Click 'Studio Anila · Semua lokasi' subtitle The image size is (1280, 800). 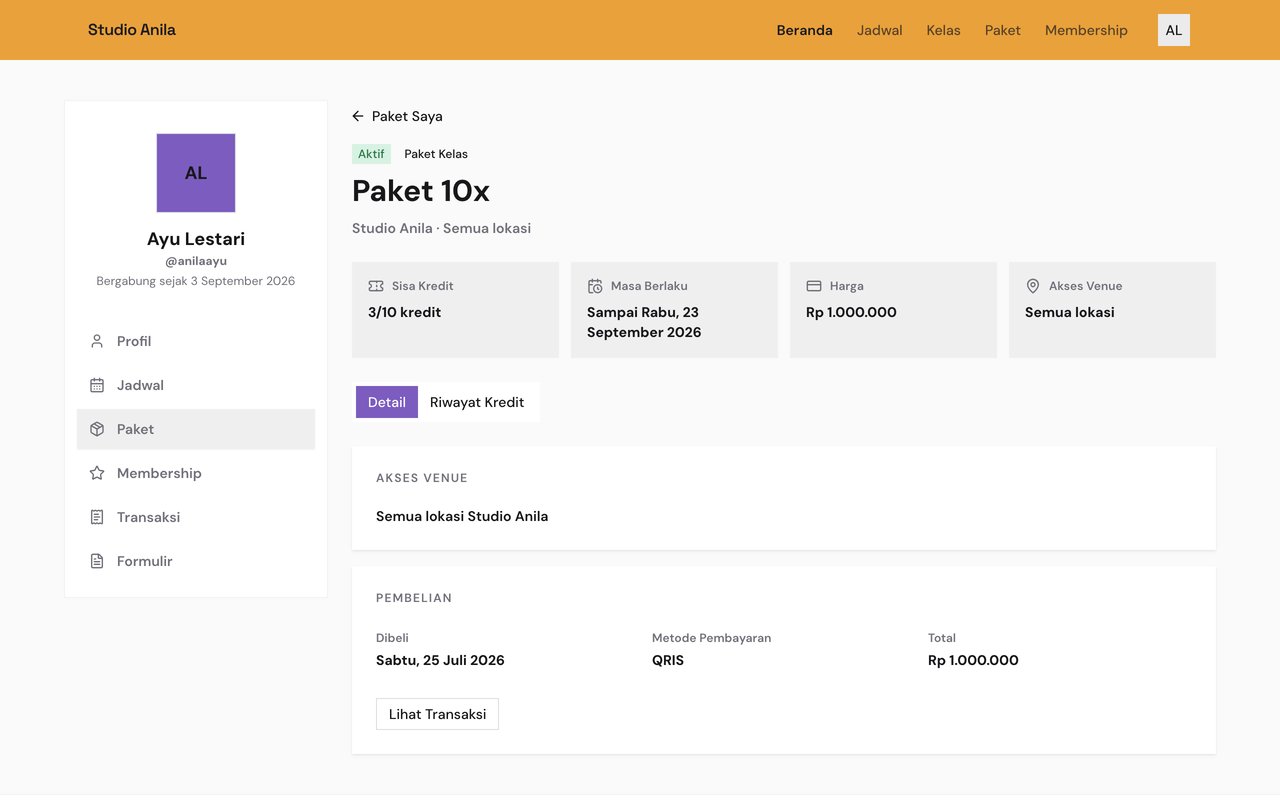click(441, 228)
